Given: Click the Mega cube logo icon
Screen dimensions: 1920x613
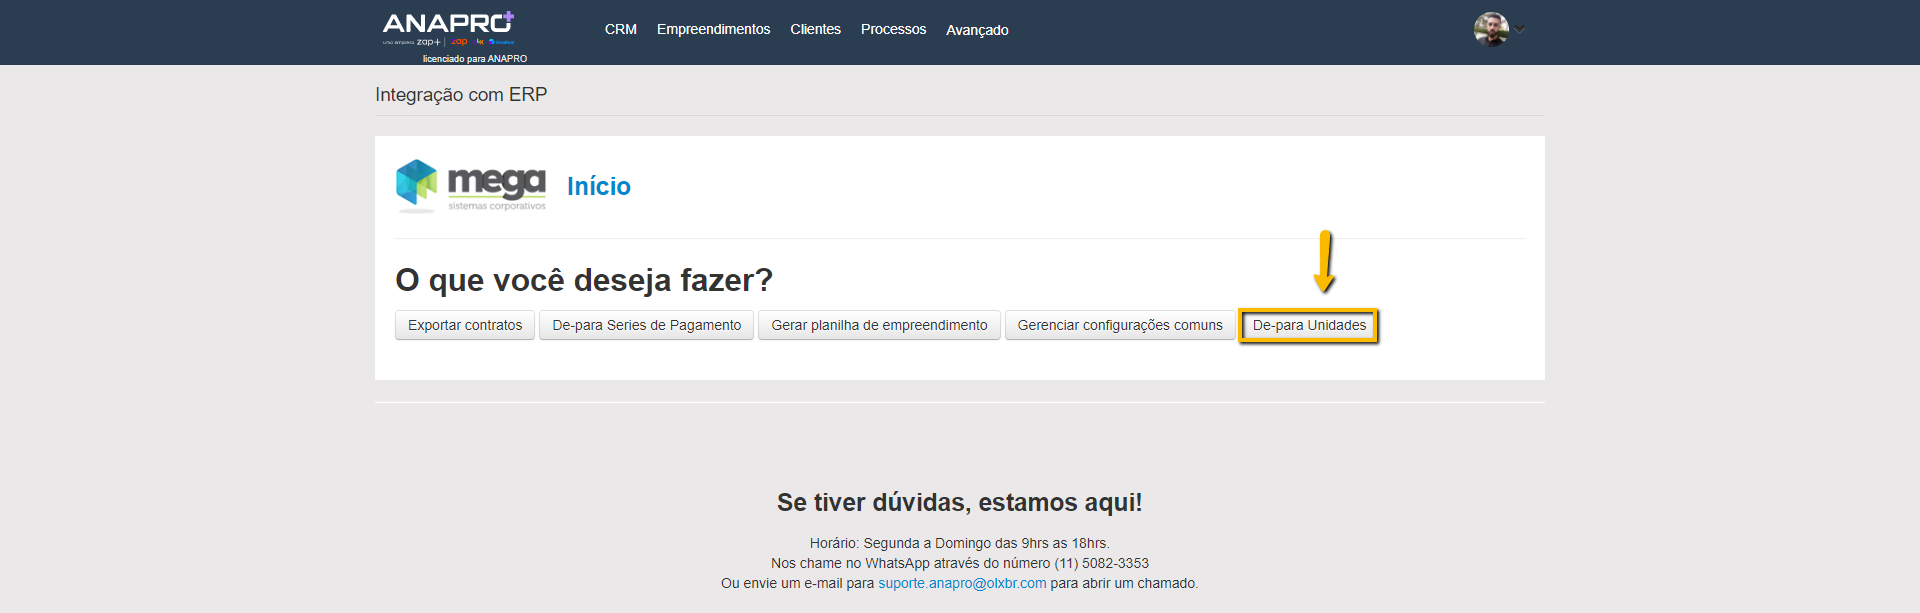Looking at the screenshot, I should tap(417, 184).
